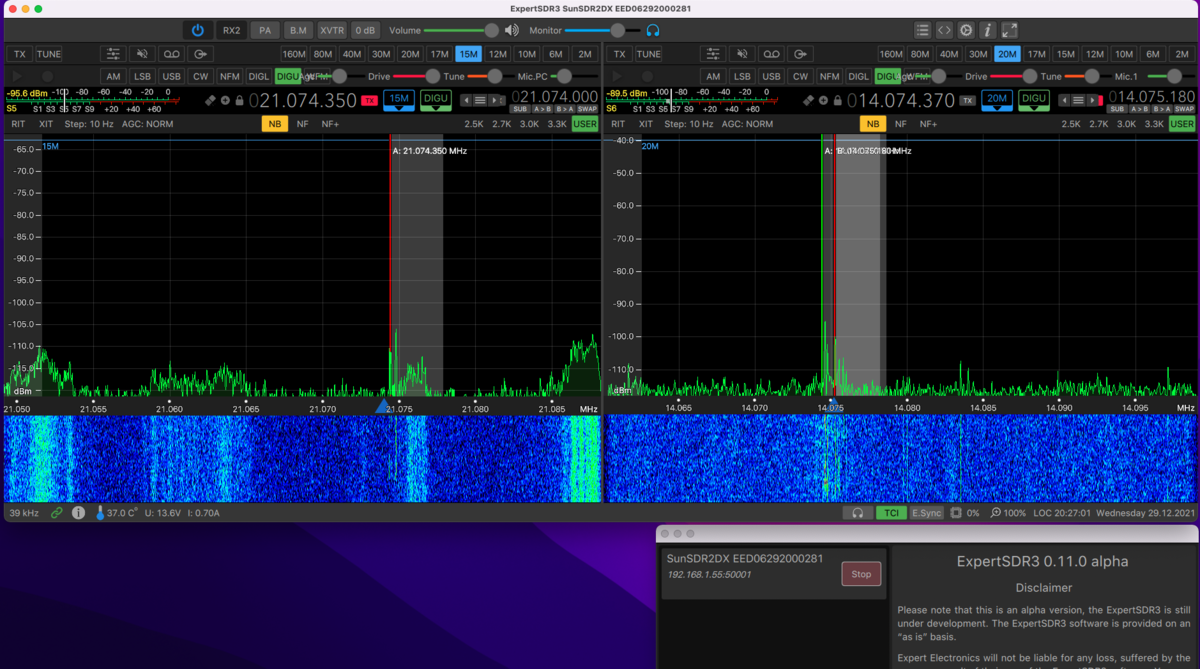Open the right receiver equalizer sliders icon
This screenshot has width=1200, height=669.
[713, 54]
